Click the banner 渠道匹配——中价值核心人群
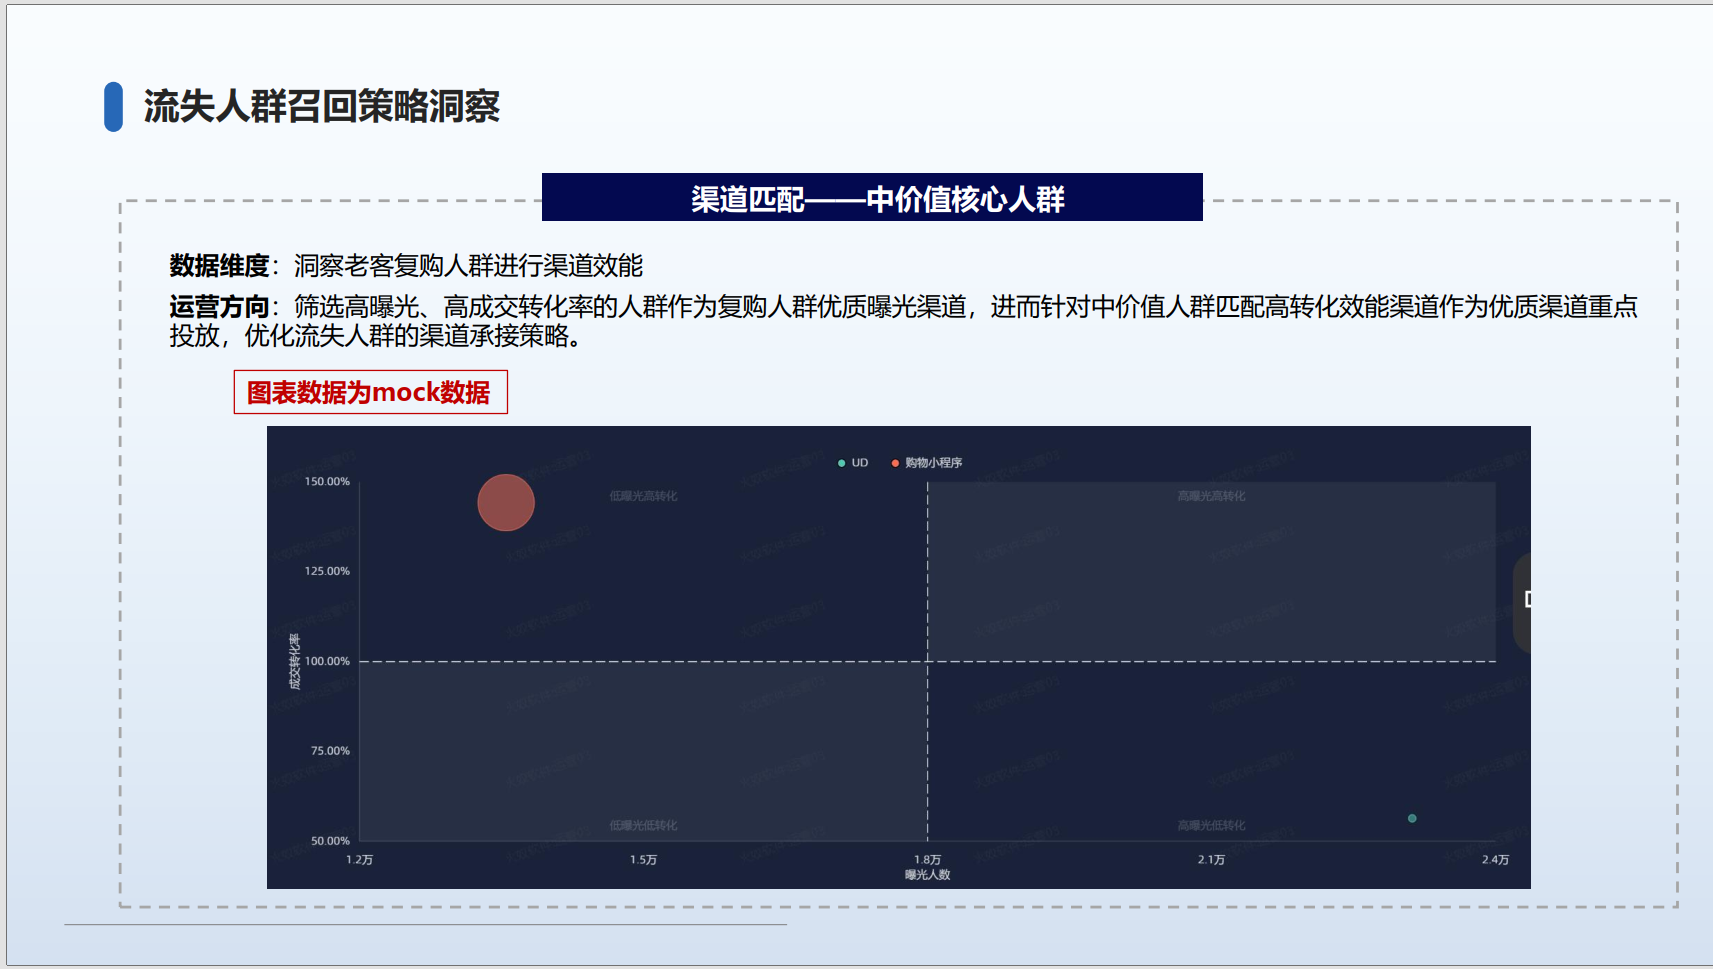The image size is (1713, 969). [872, 197]
